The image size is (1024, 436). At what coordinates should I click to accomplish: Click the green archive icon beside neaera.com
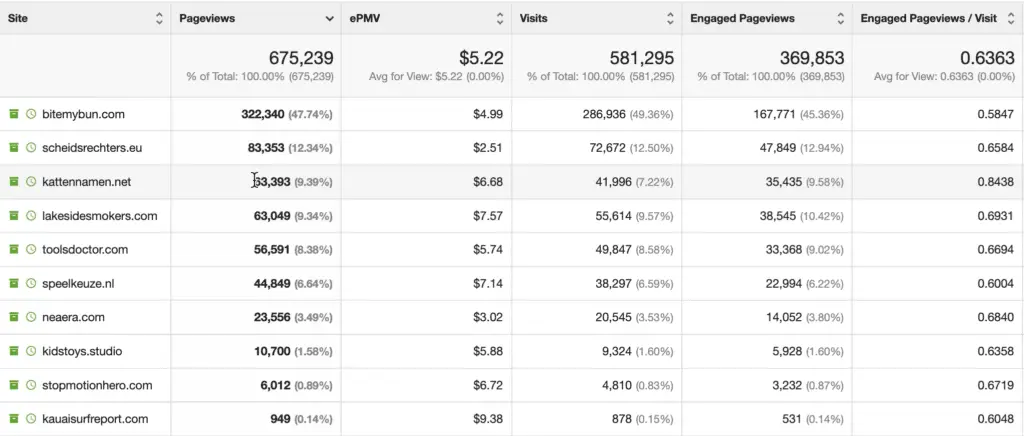click(14, 317)
